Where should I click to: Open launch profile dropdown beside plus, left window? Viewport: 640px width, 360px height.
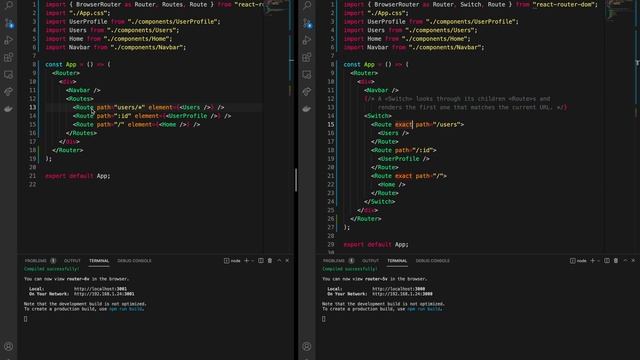point(253,261)
